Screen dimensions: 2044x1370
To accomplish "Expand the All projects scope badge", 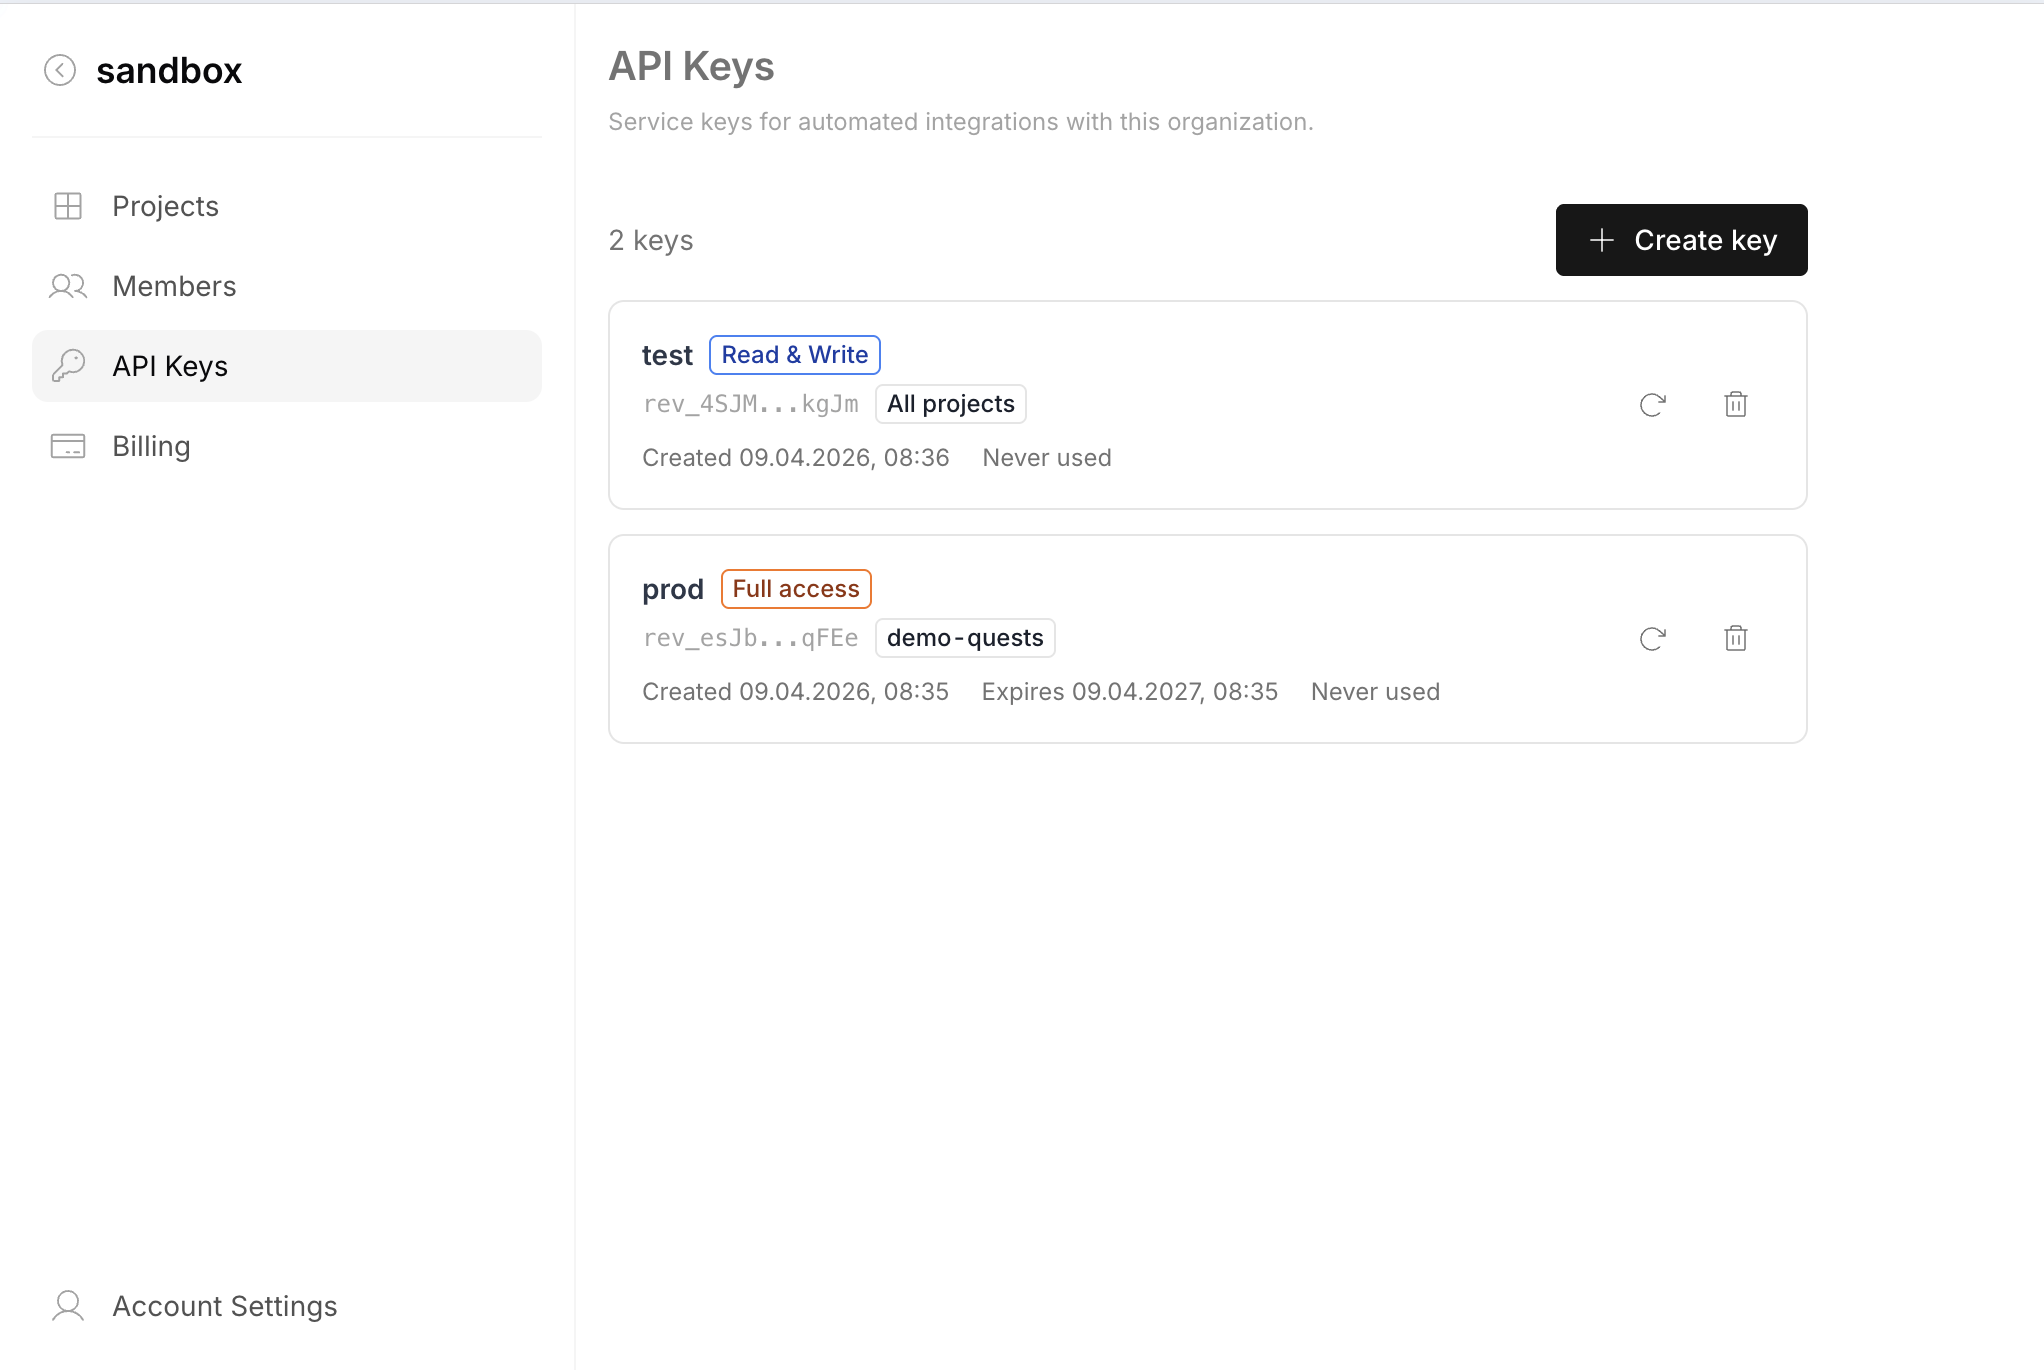I will 950,403.
